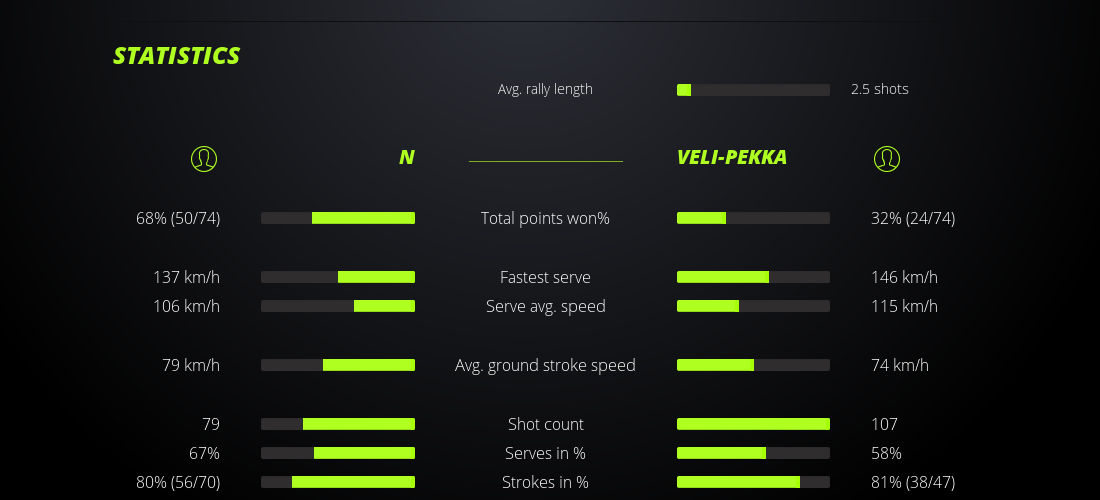Click Veli-Pekka's profile avatar icon

(886, 158)
